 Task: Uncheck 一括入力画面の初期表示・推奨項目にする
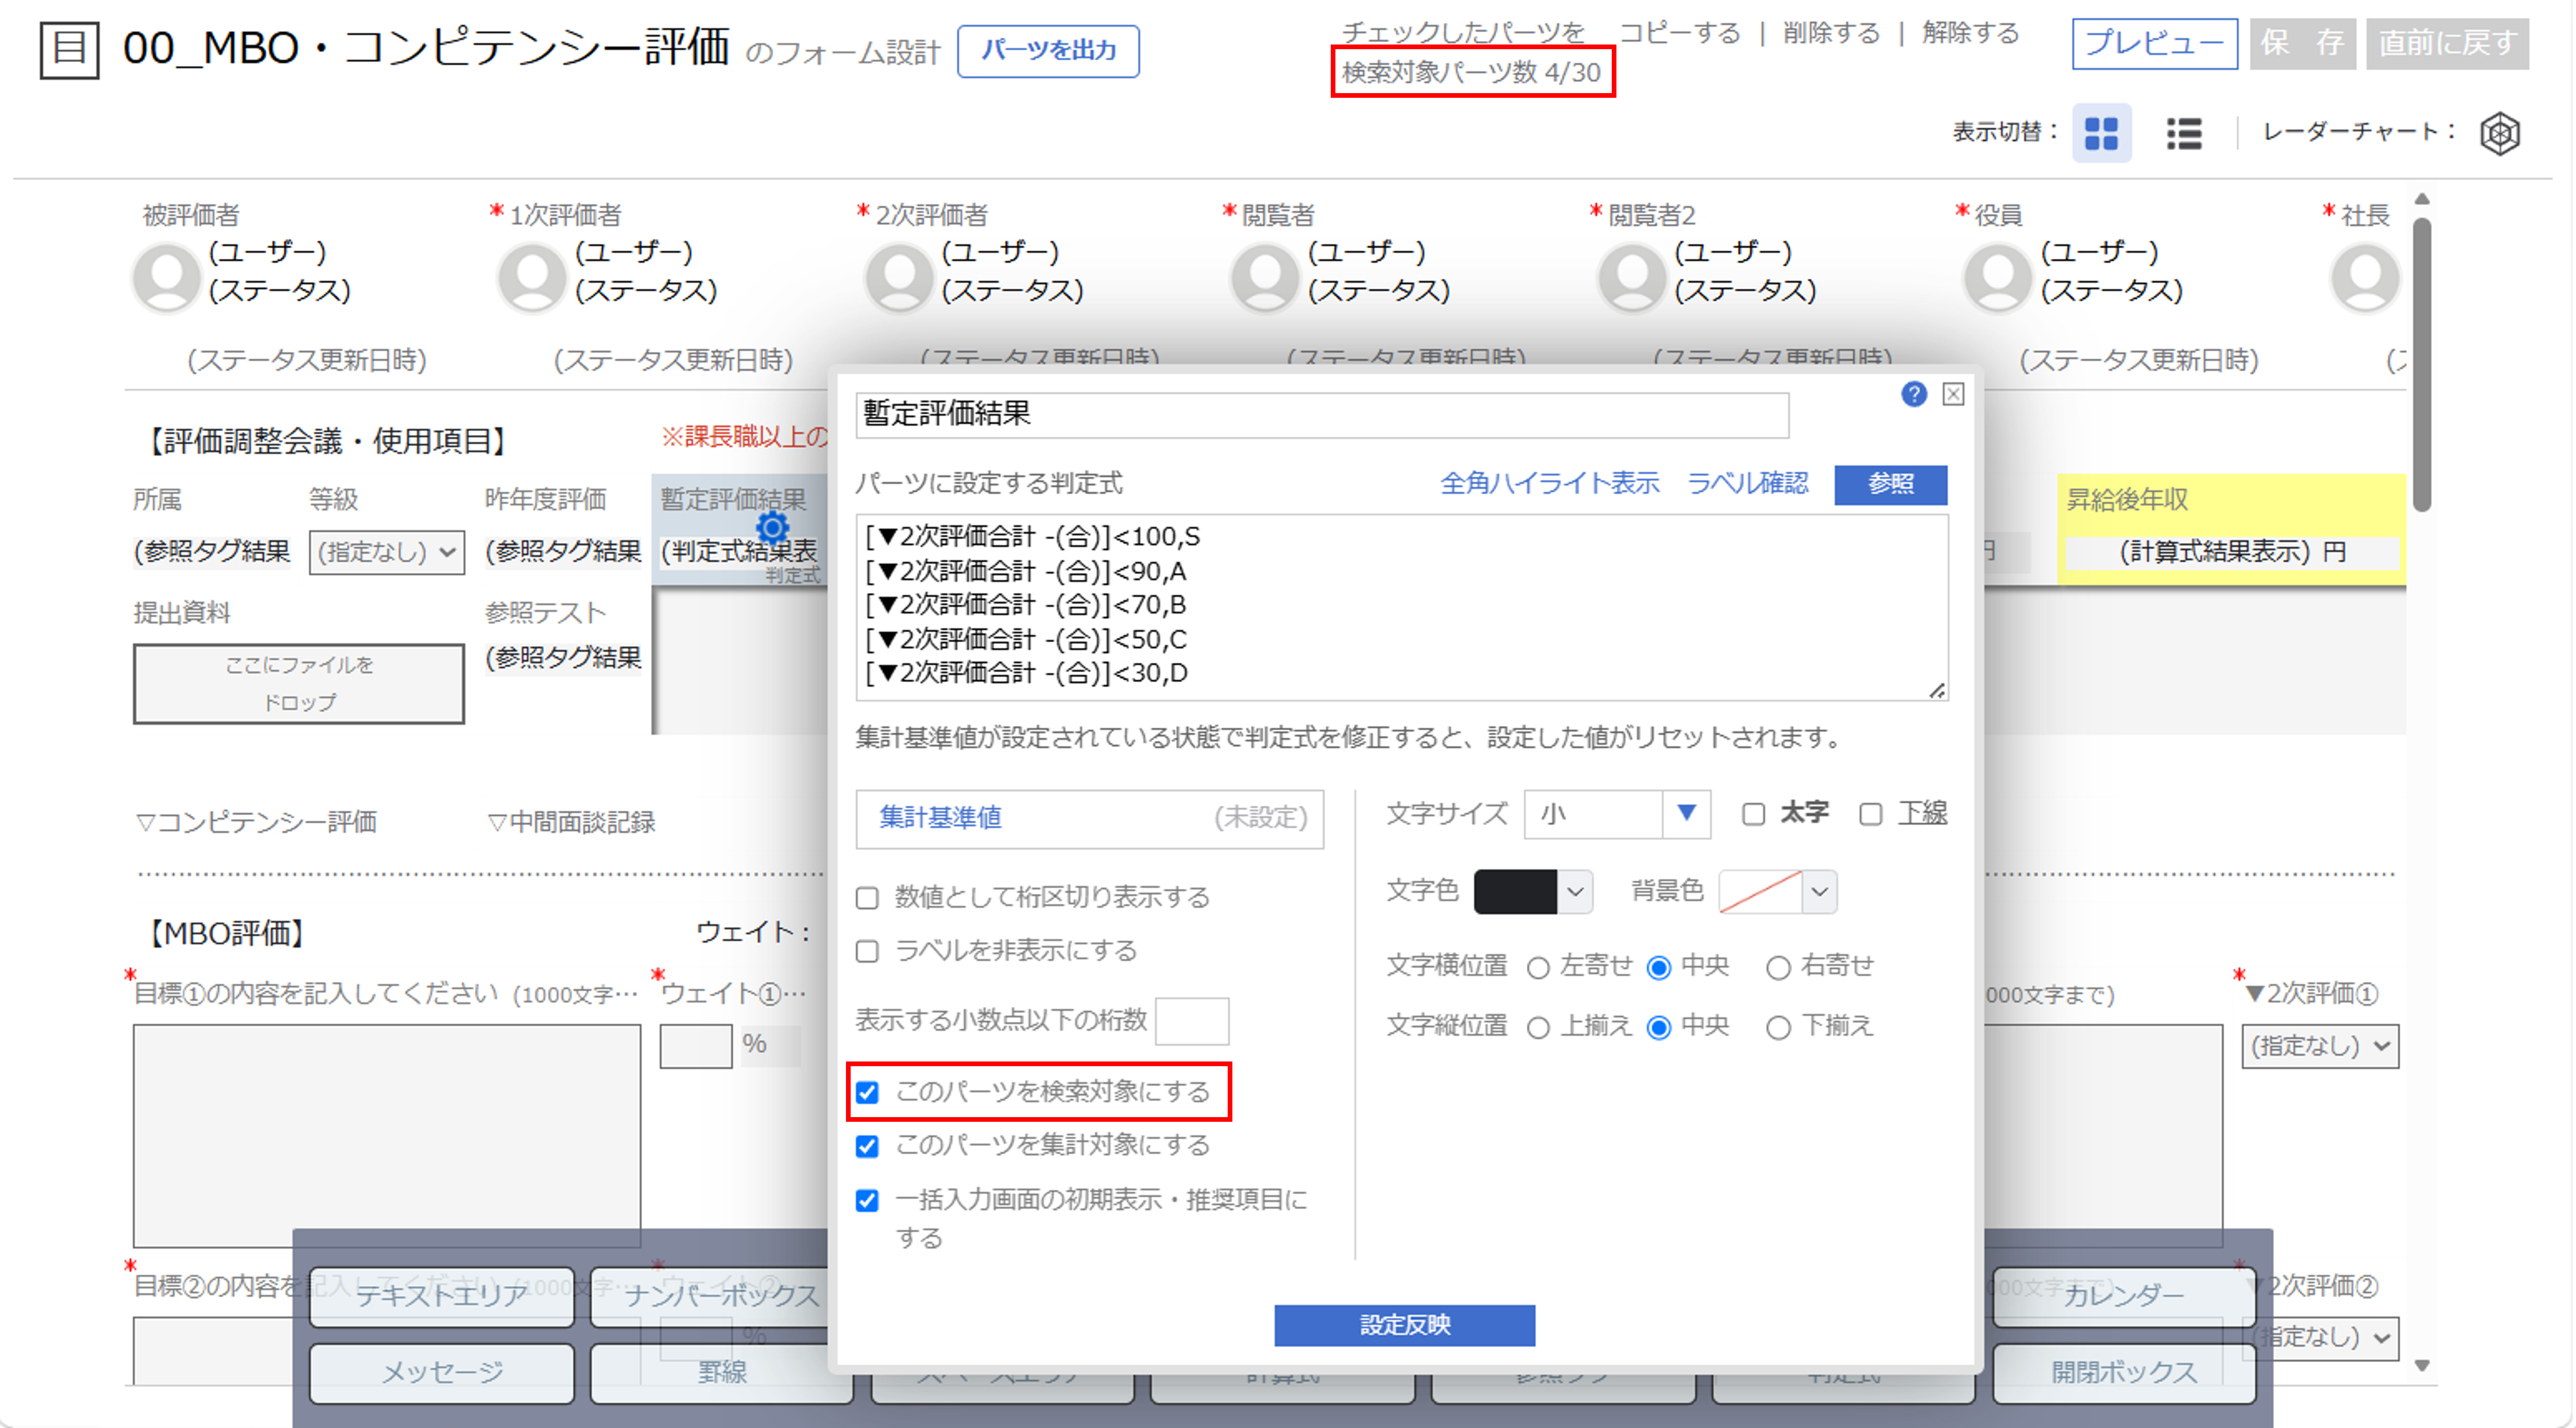[867, 1200]
